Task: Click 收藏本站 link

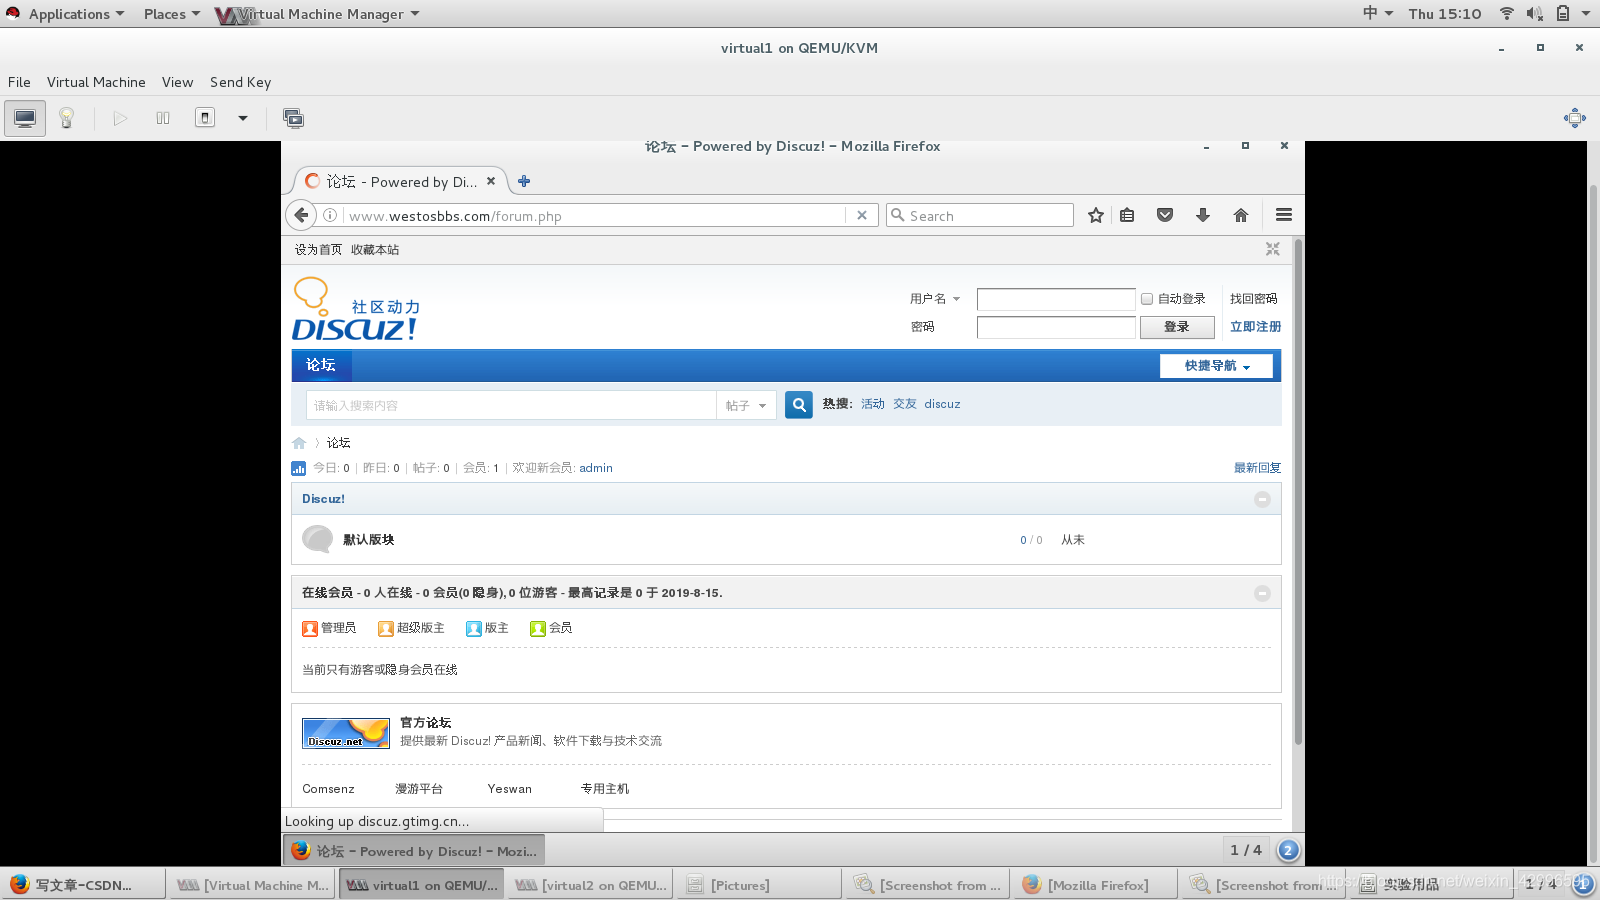Action: [375, 250]
